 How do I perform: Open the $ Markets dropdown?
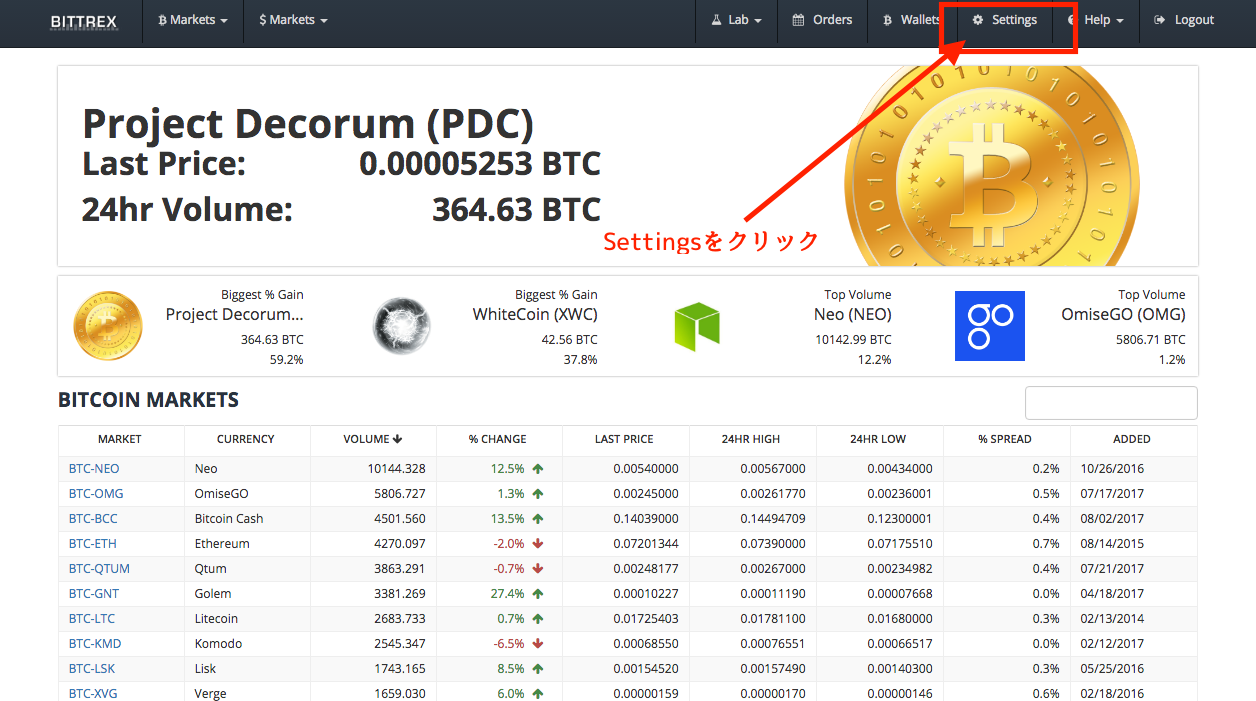pos(293,20)
